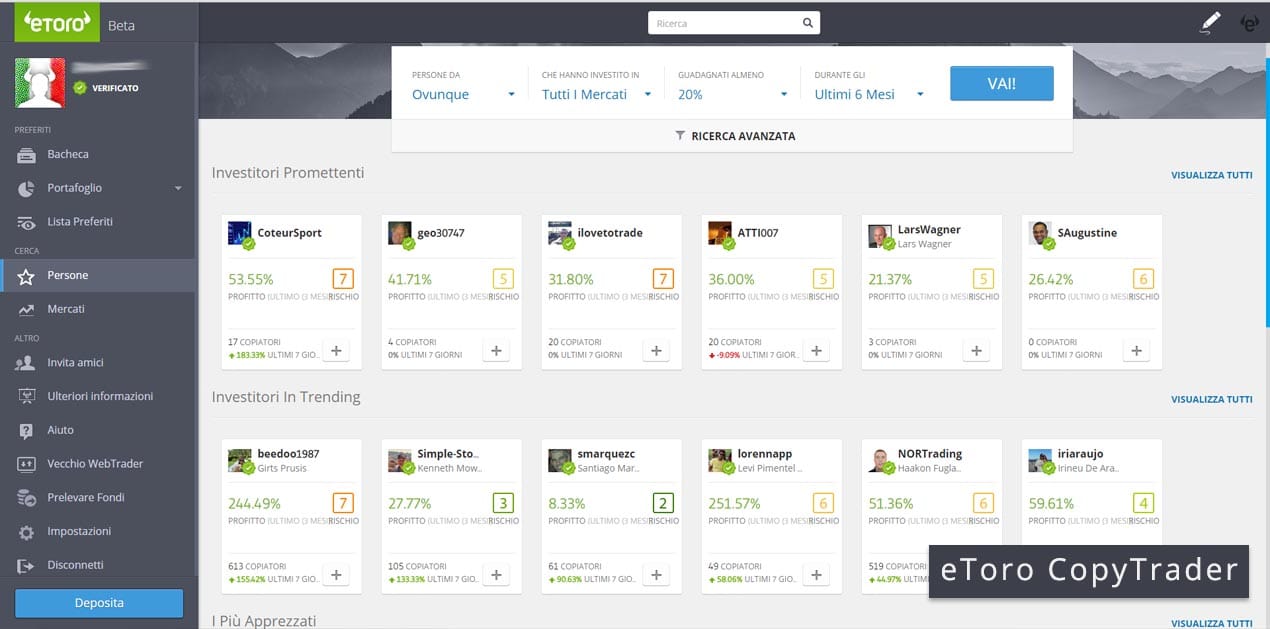Add ilovetotrade with plus button
This screenshot has width=1270, height=629.
pyautogui.click(x=656, y=351)
